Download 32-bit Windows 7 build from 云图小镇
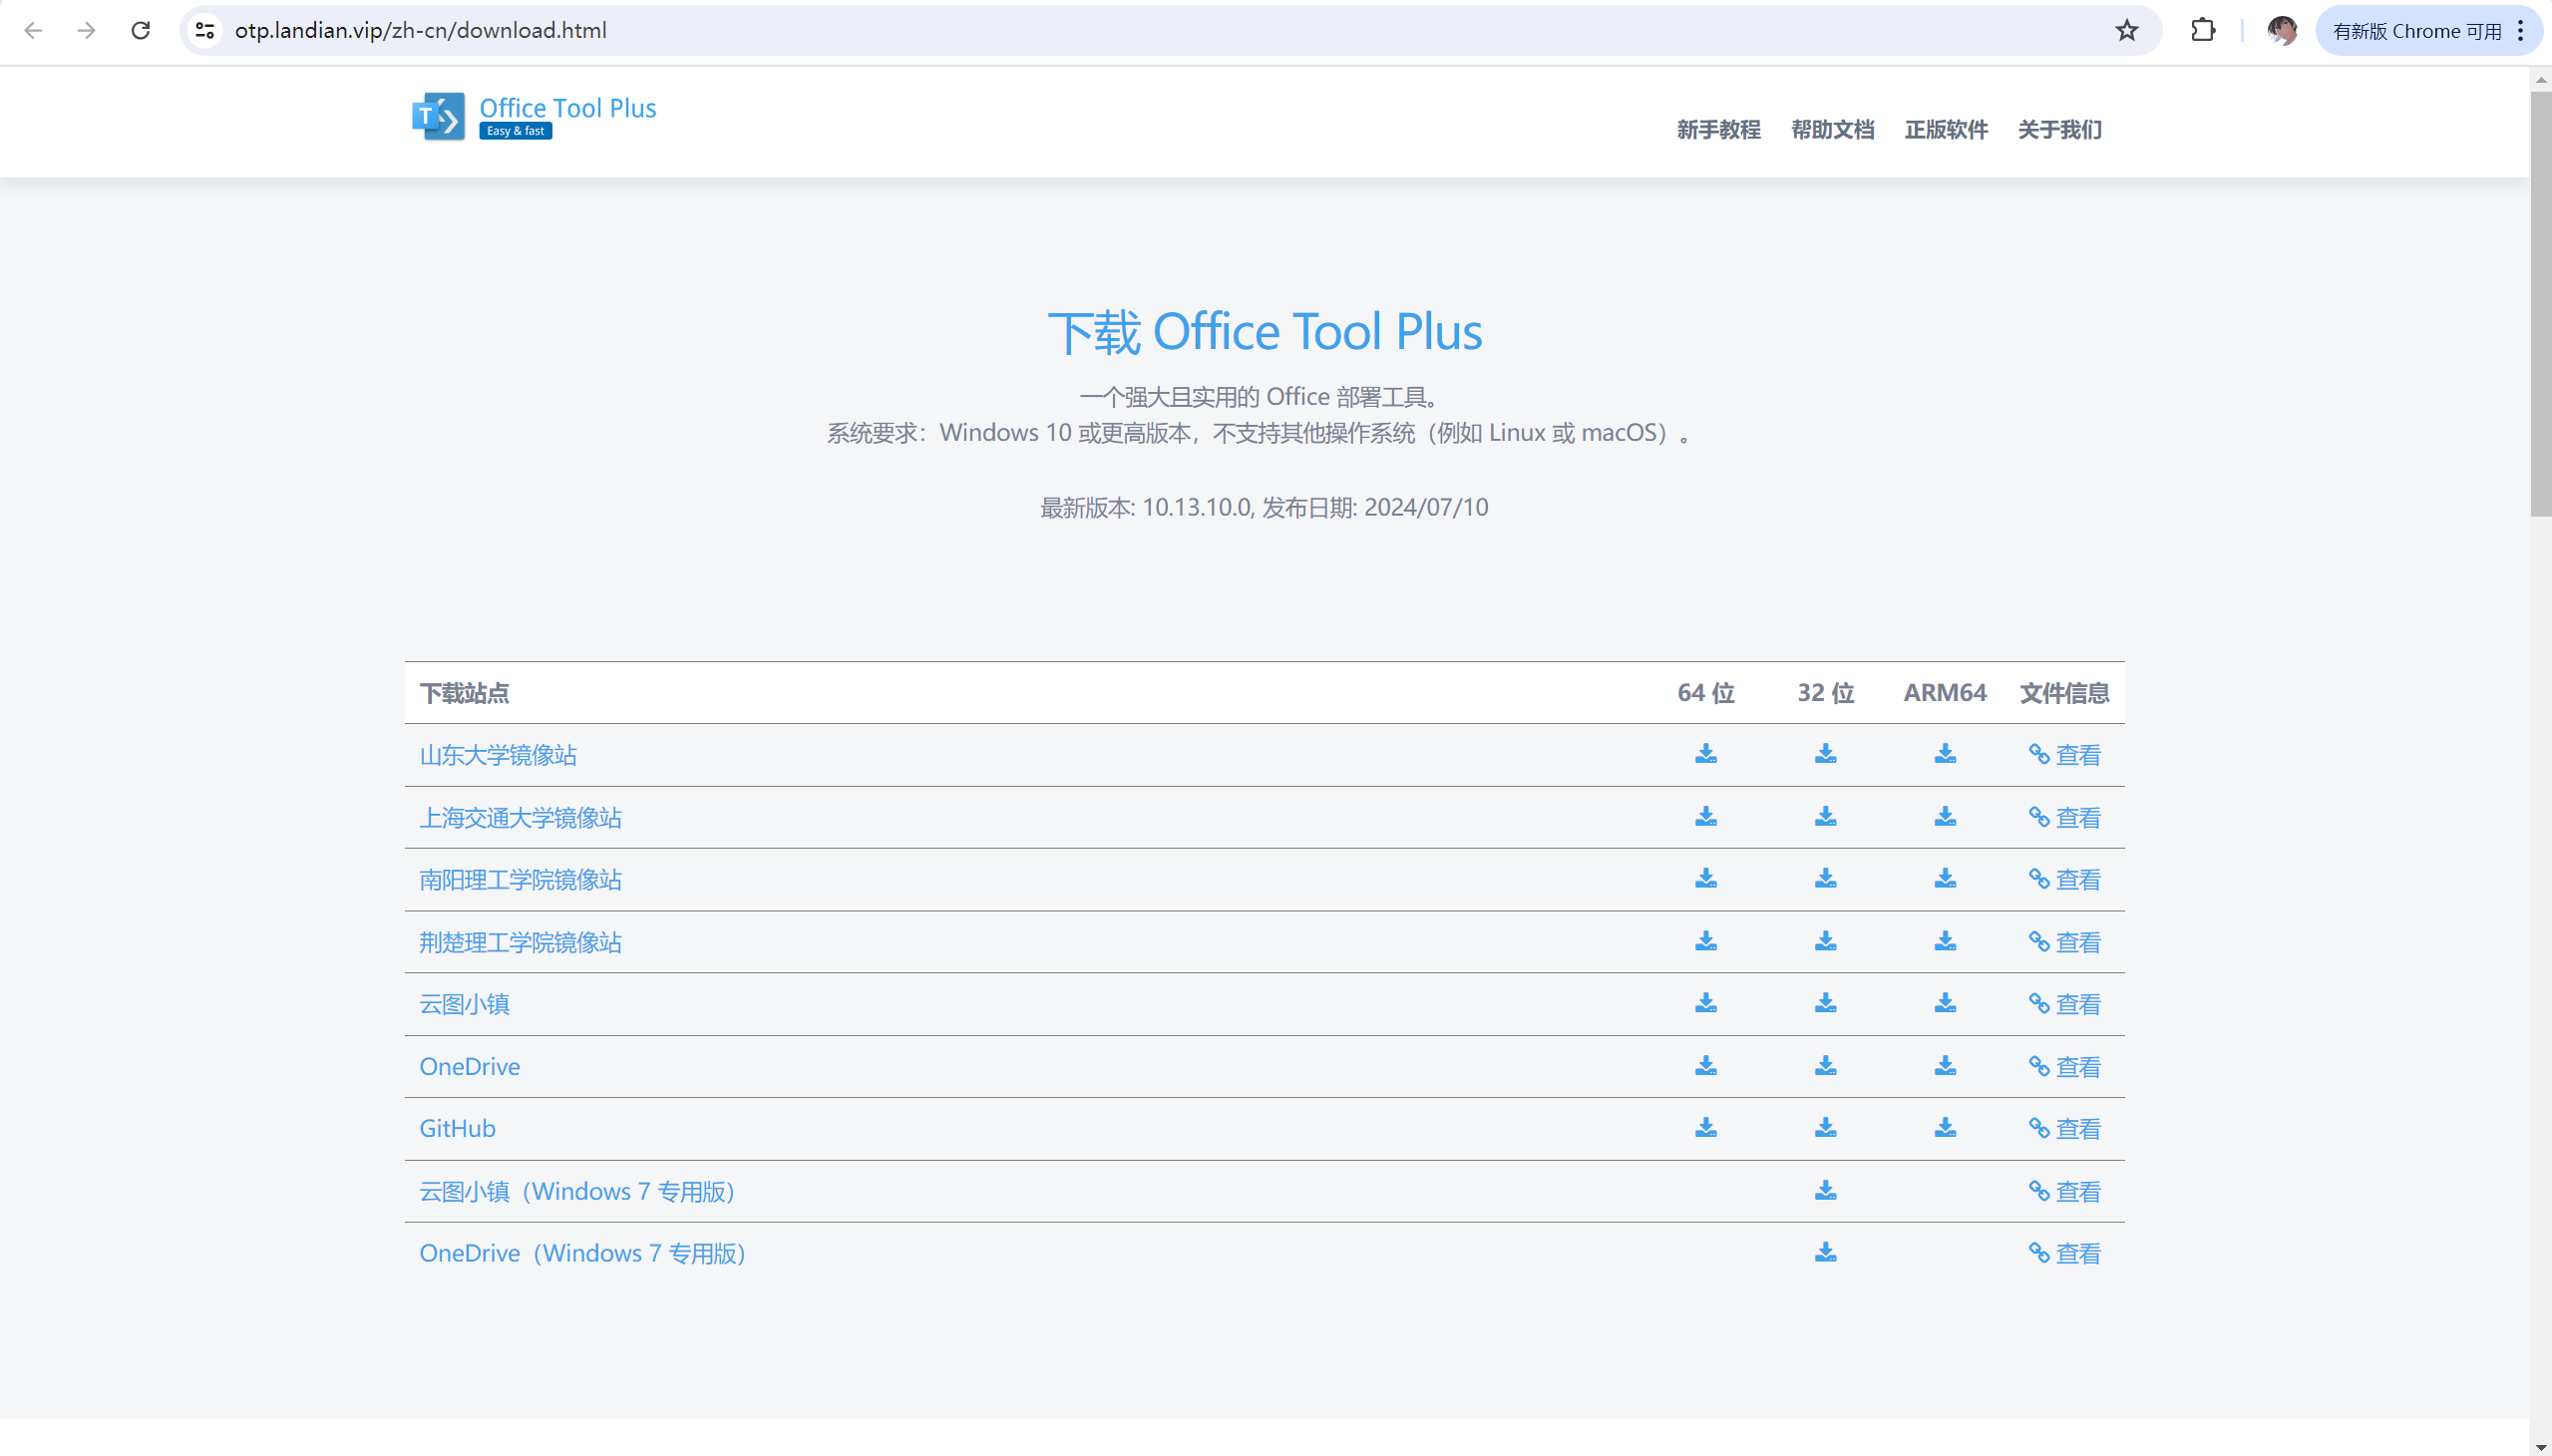The height and width of the screenshot is (1456, 2552). click(x=1825, y=1191)
